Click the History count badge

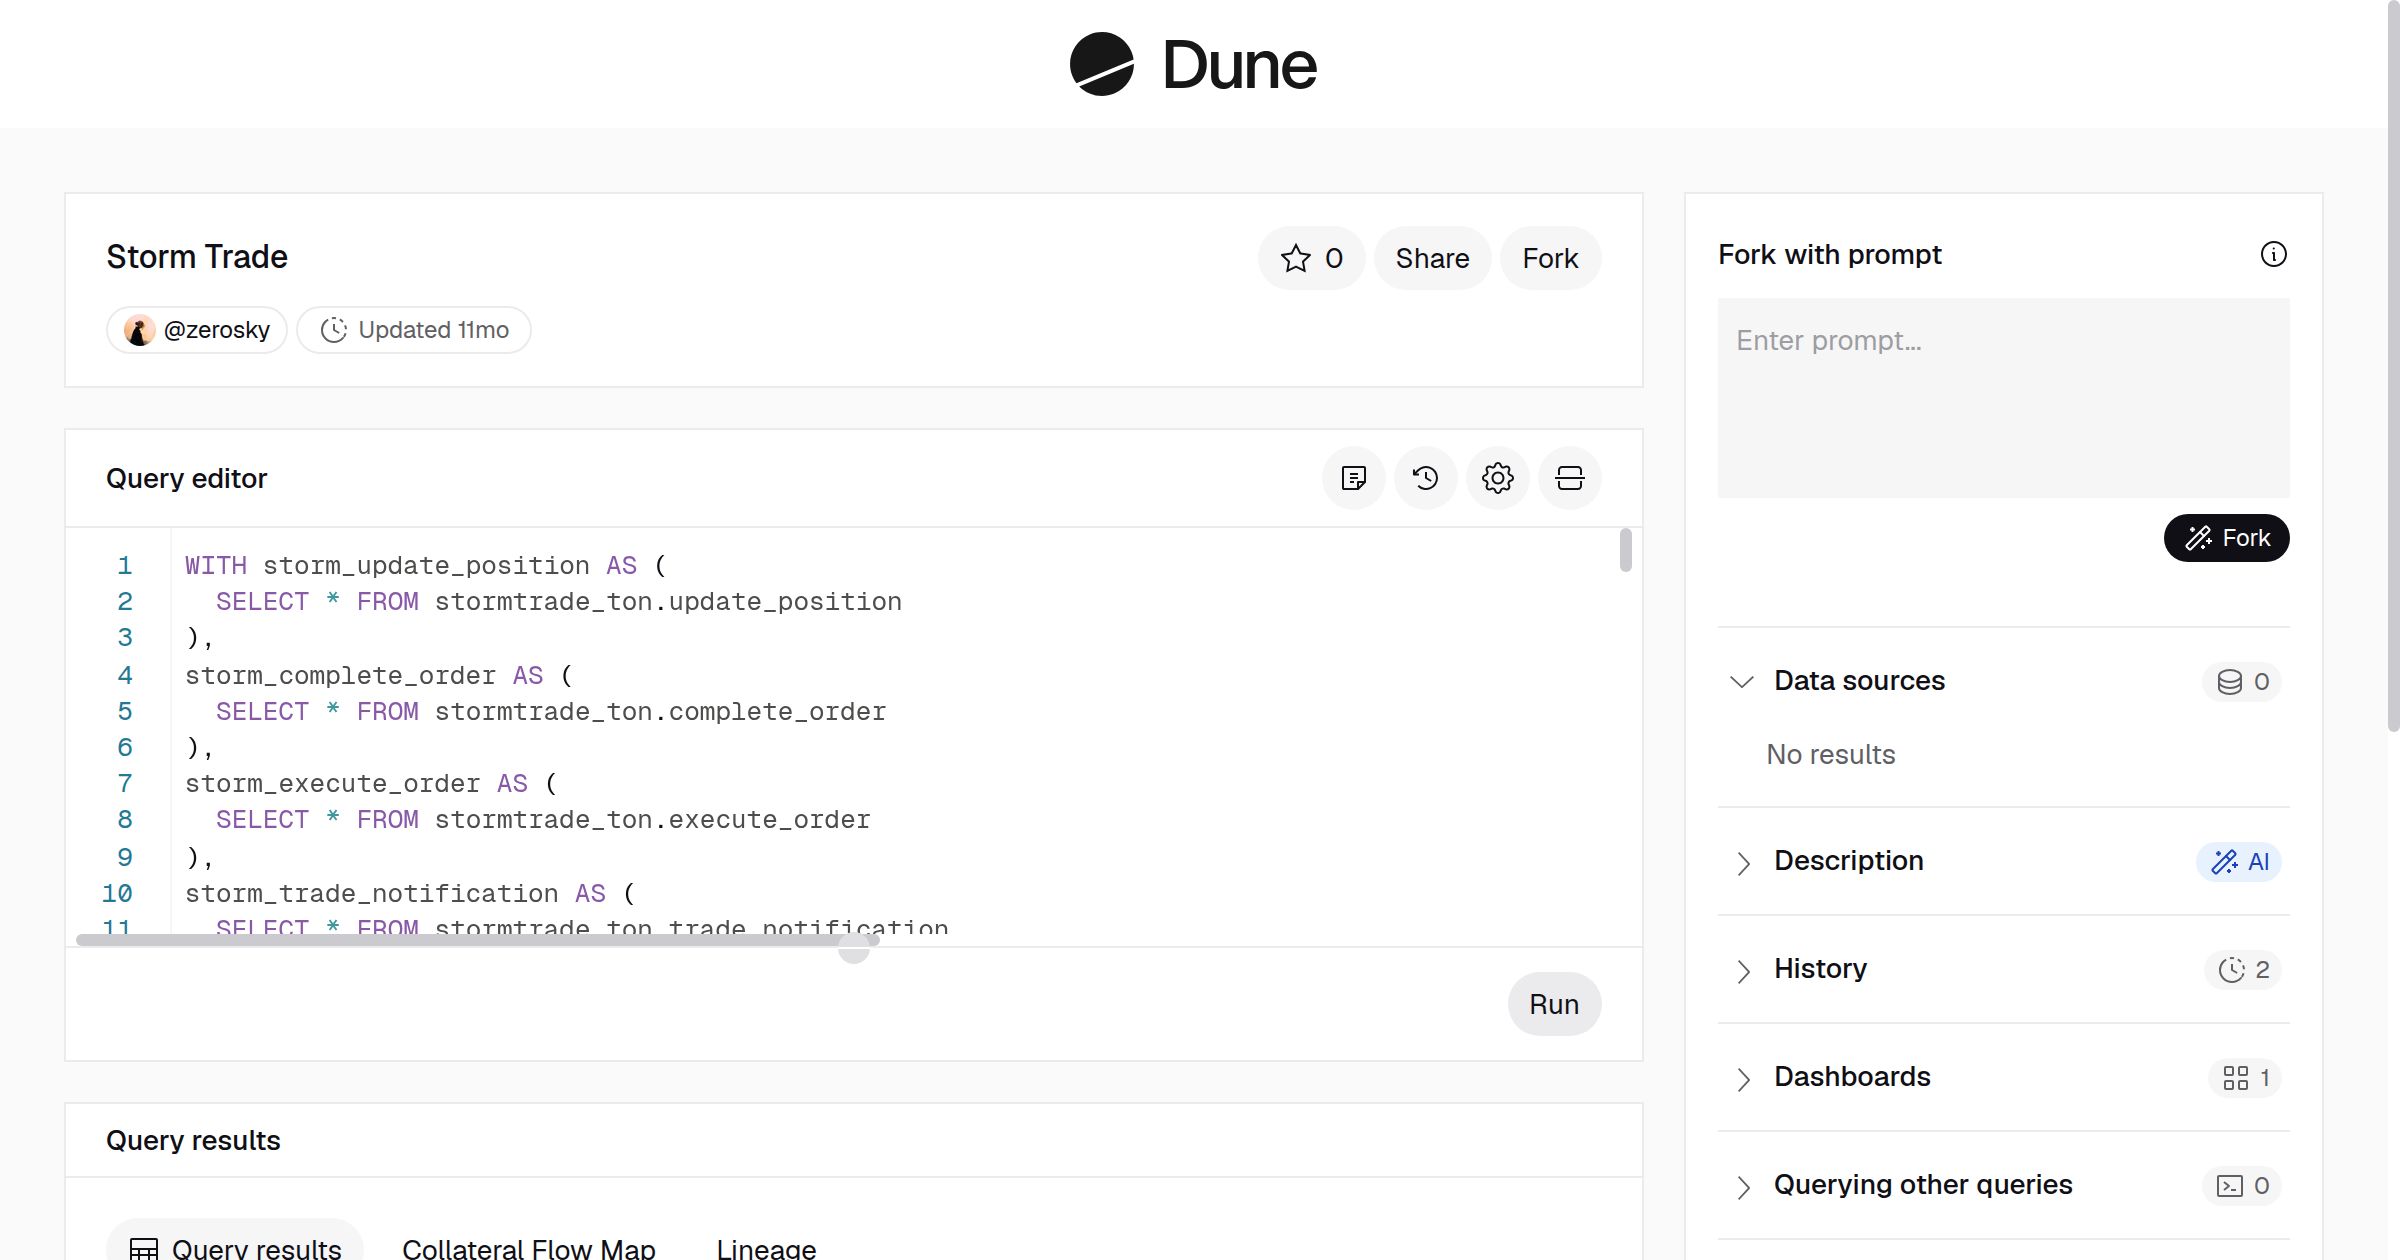[2243, 970]
